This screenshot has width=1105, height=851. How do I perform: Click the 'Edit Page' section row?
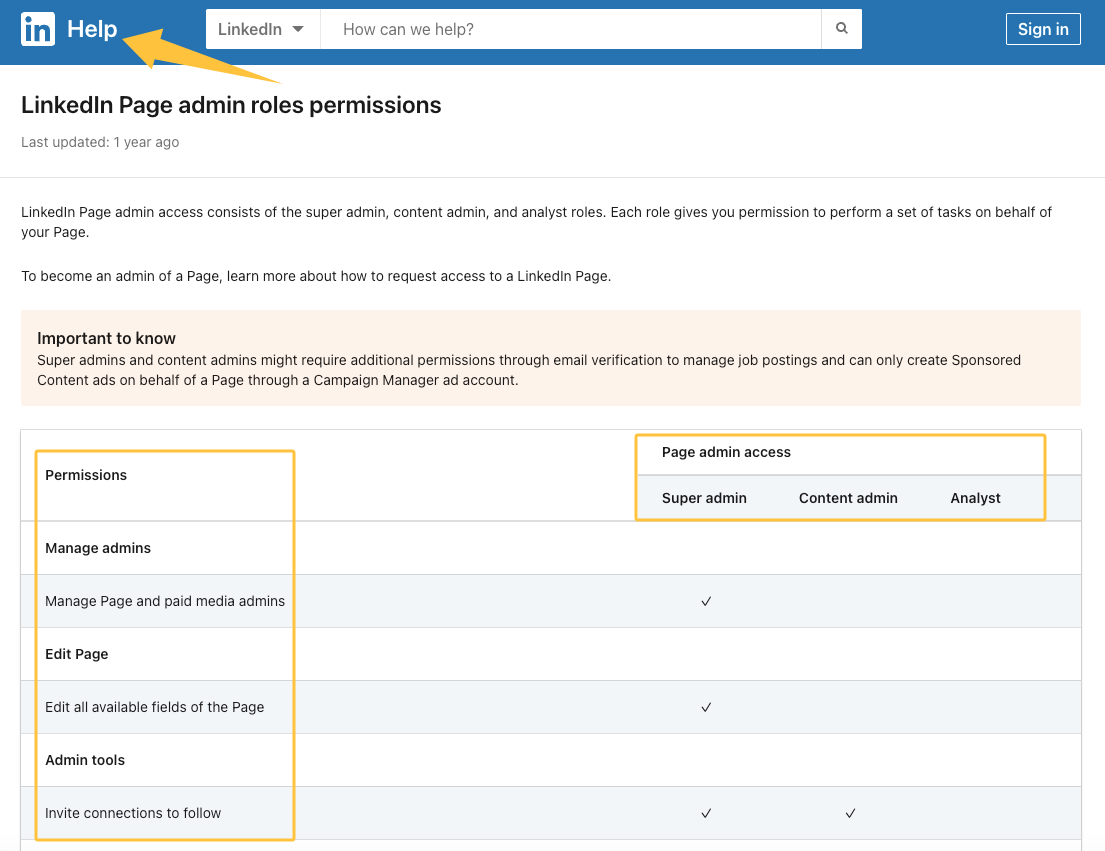pos(551,654)
